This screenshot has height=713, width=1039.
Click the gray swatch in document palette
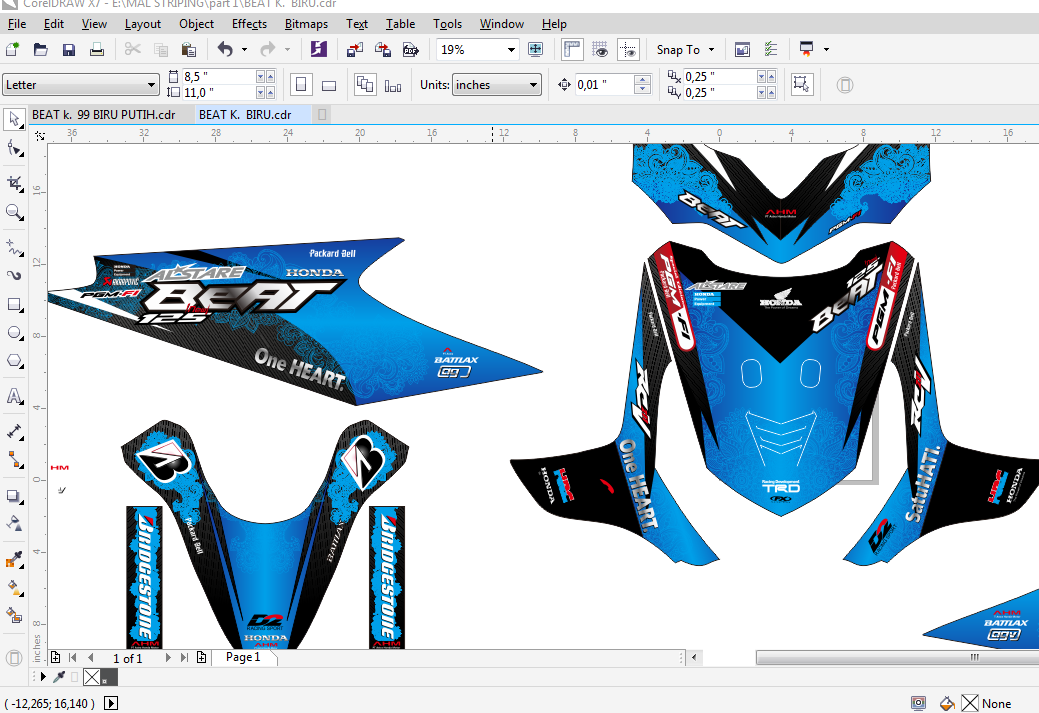[x=109, y=677]
